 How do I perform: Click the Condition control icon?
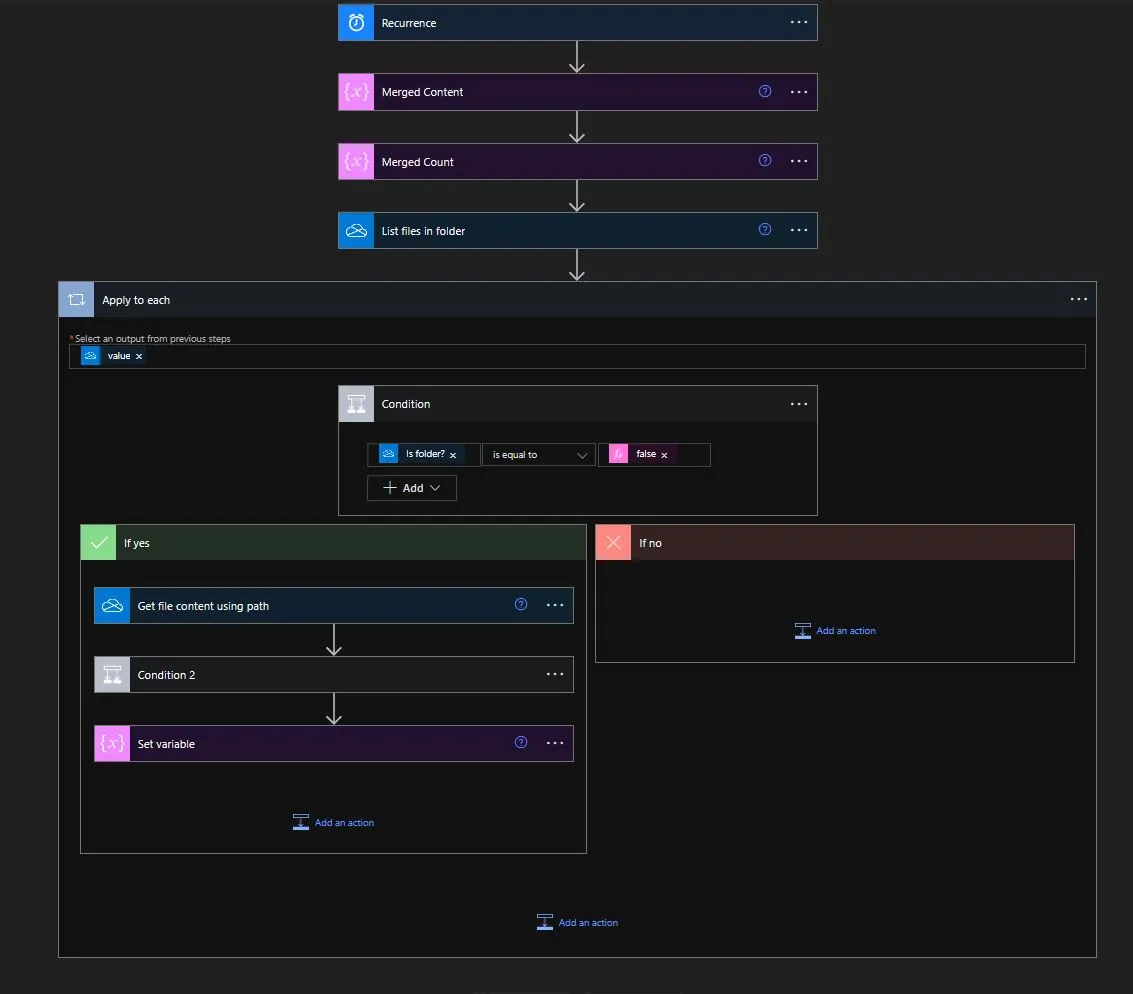356,404
